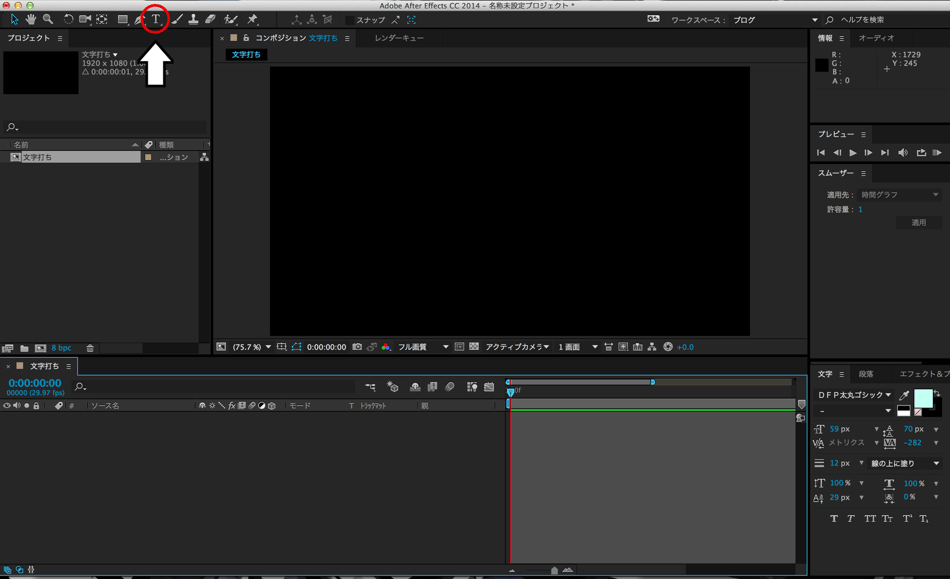Expand the フル画質 resolution dropdown
Screen dimensions: 950x579
click(x=422, y=347)
